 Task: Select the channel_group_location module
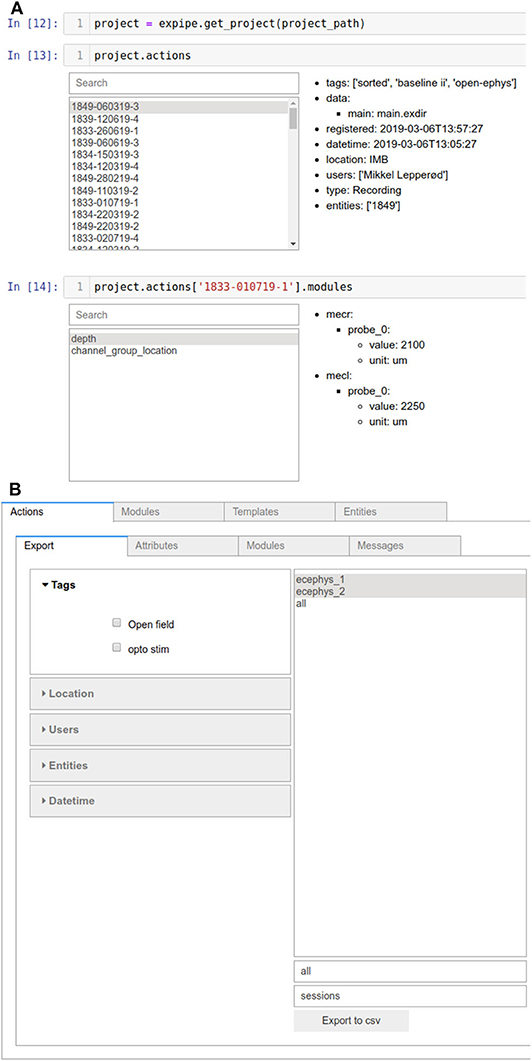click(x=183, y=351)
